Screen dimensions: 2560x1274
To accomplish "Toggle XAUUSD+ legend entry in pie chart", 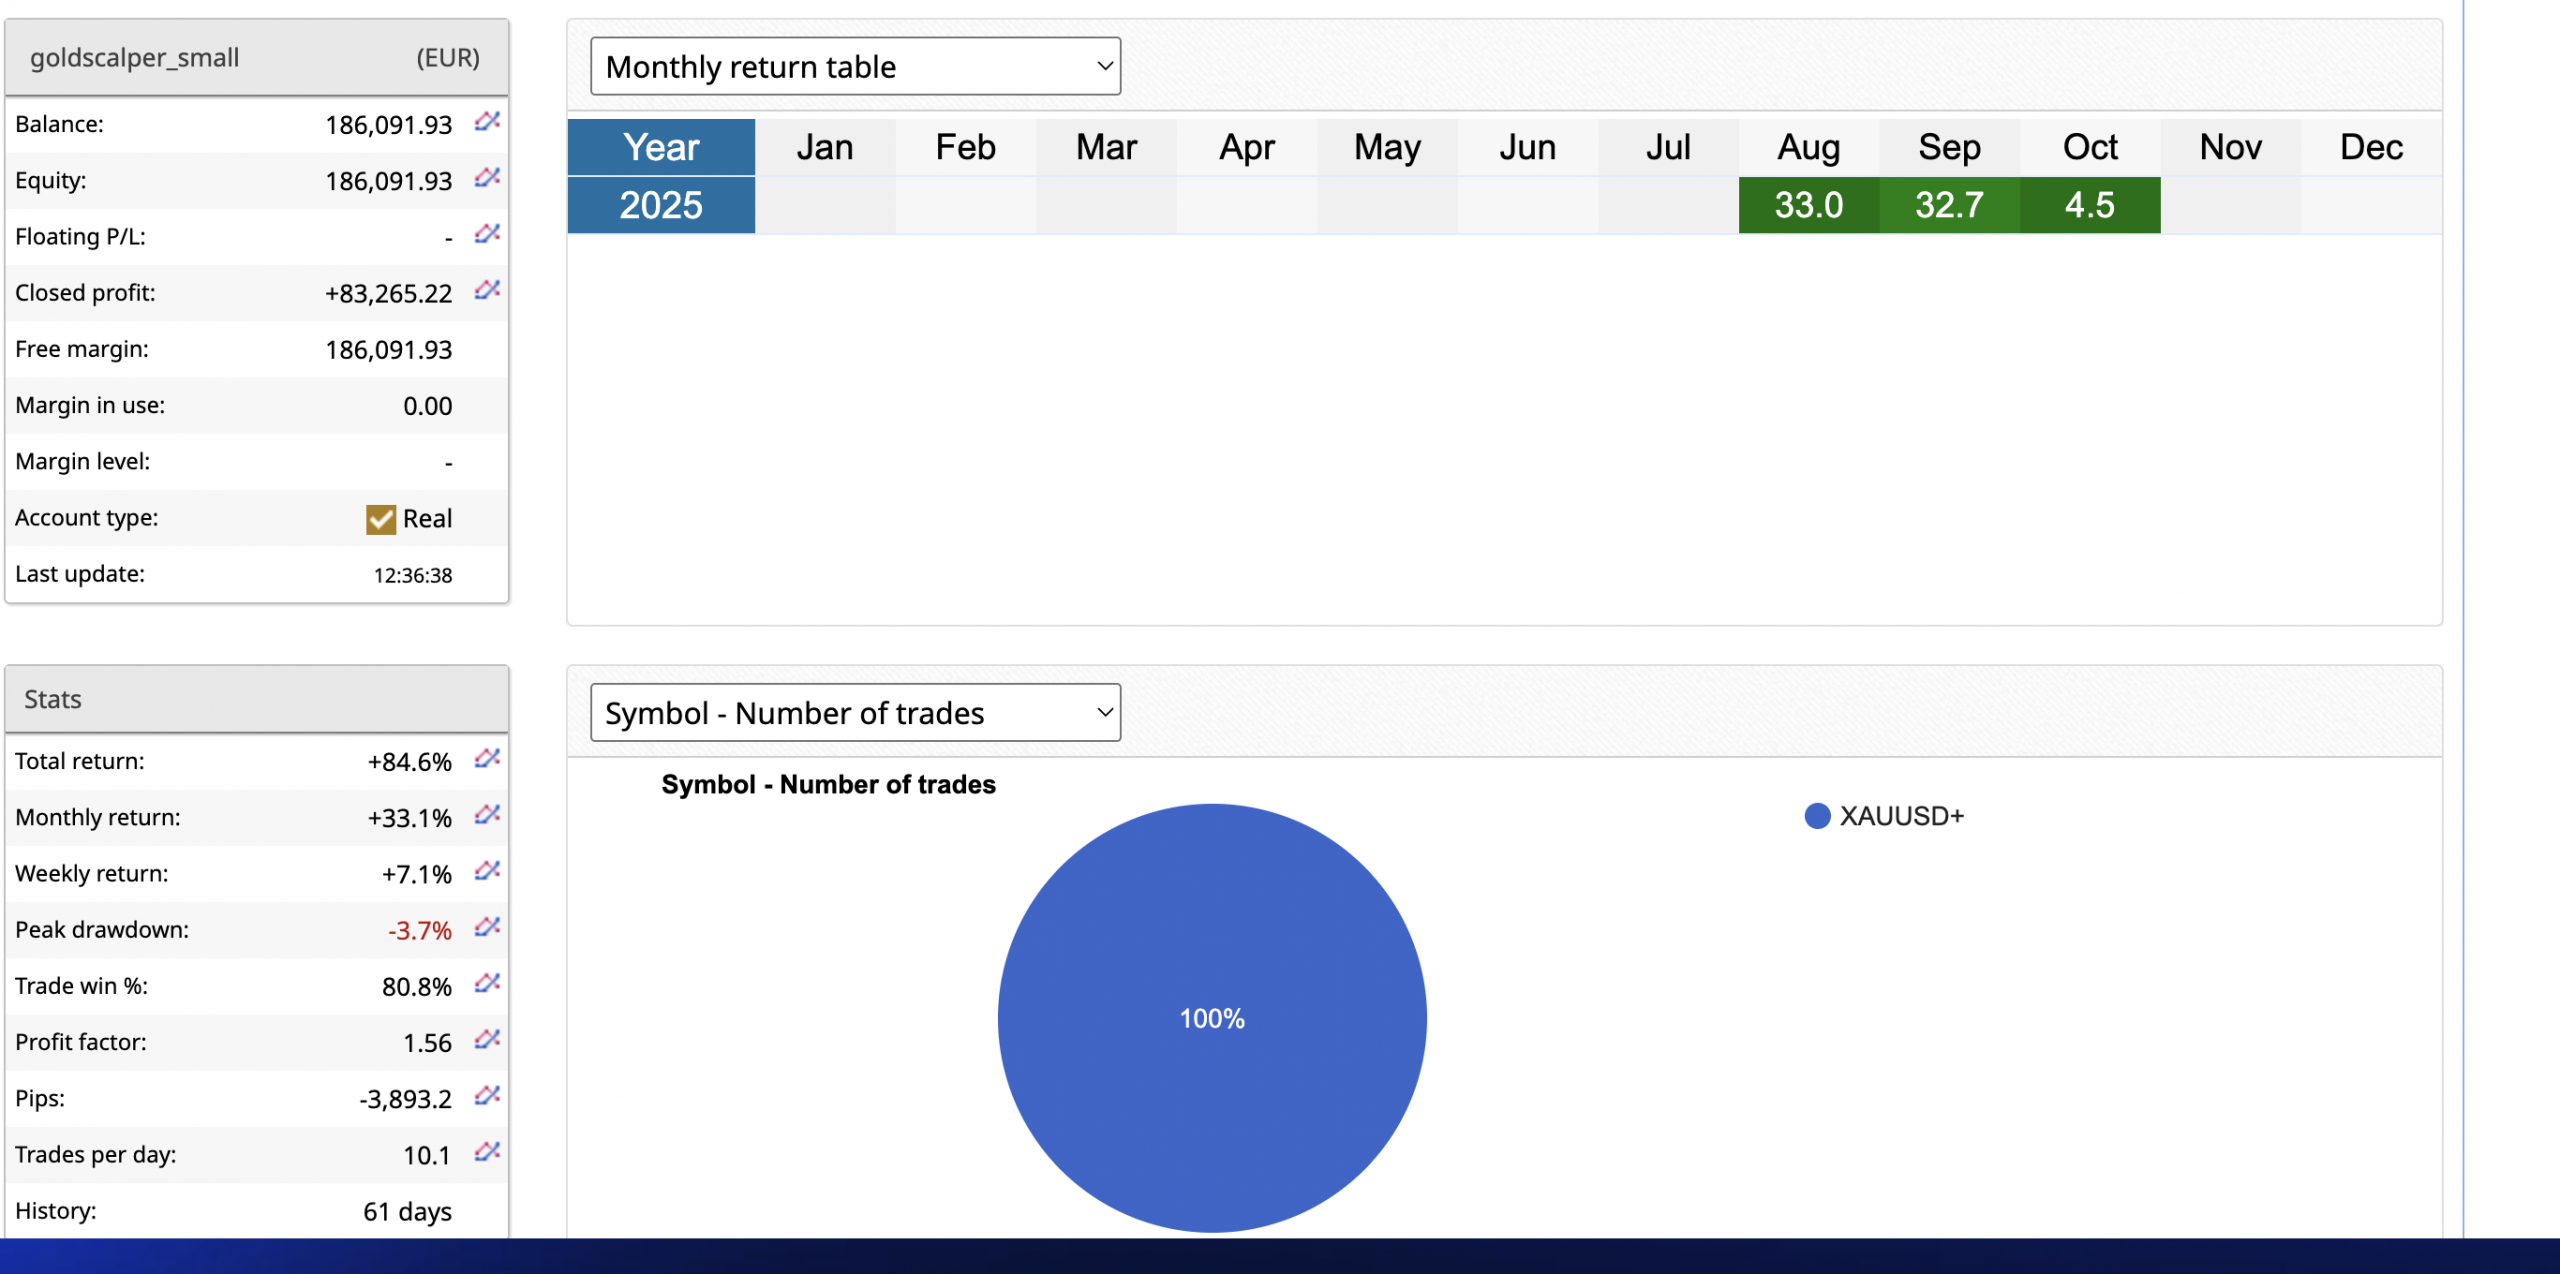I will click(x=1883, y=816).
